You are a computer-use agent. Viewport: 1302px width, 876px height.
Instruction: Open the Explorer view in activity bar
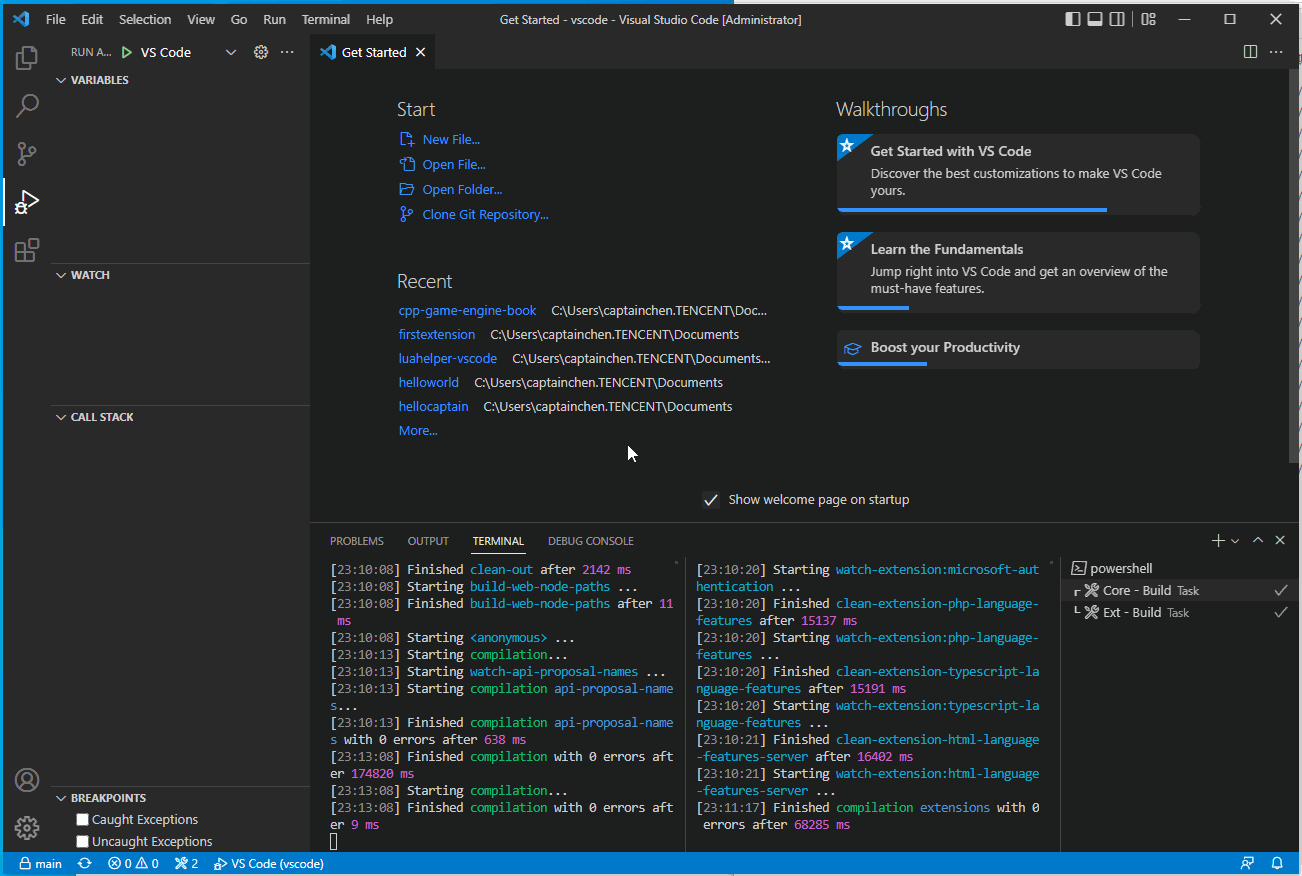coord(27,58)
